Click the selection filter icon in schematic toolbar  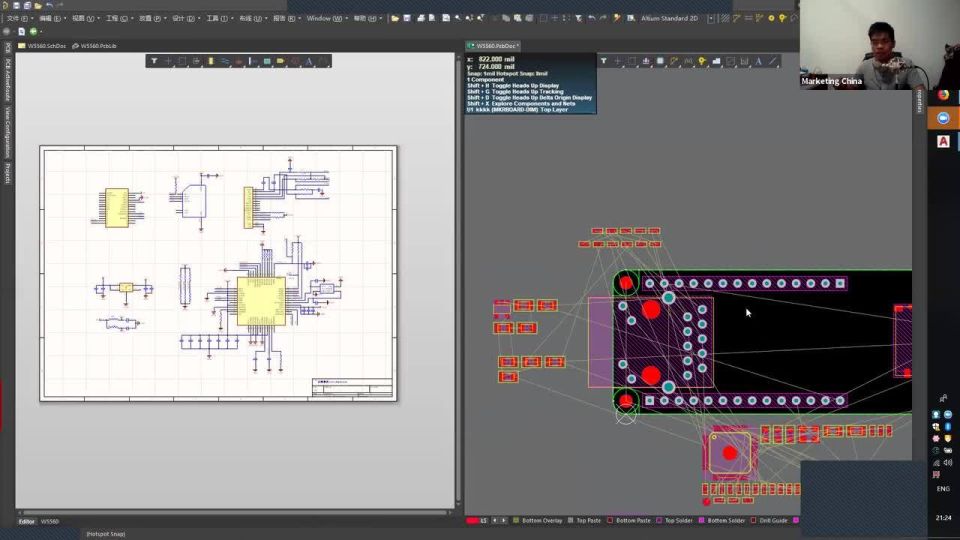[x=154, y=61]
